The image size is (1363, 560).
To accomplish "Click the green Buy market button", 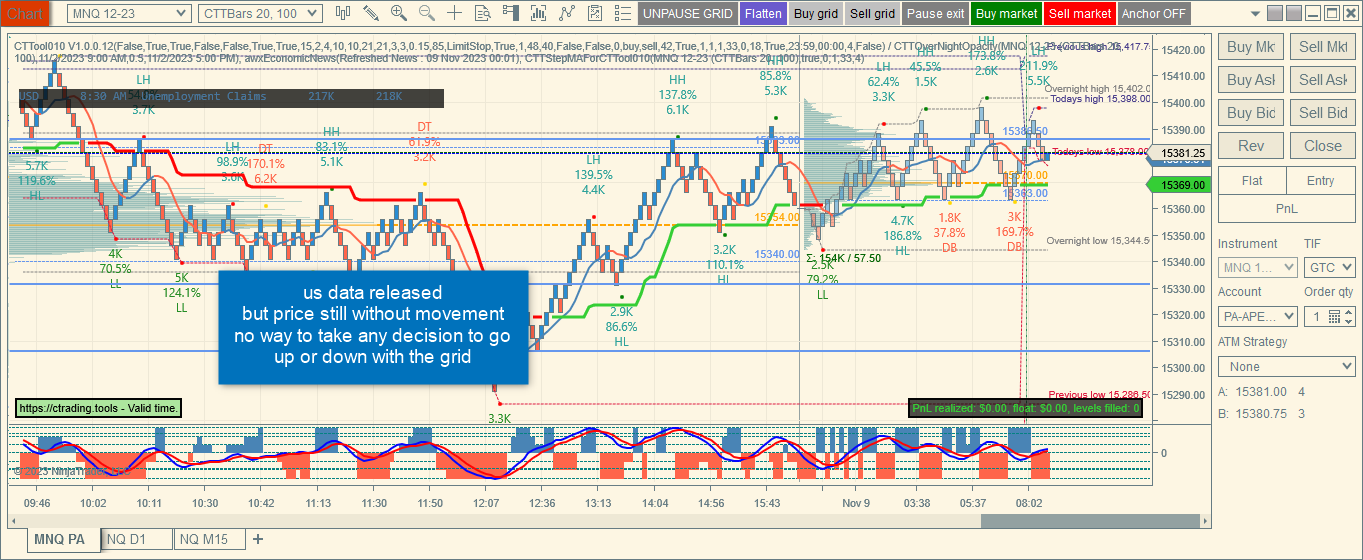I will click(1007, 14).
